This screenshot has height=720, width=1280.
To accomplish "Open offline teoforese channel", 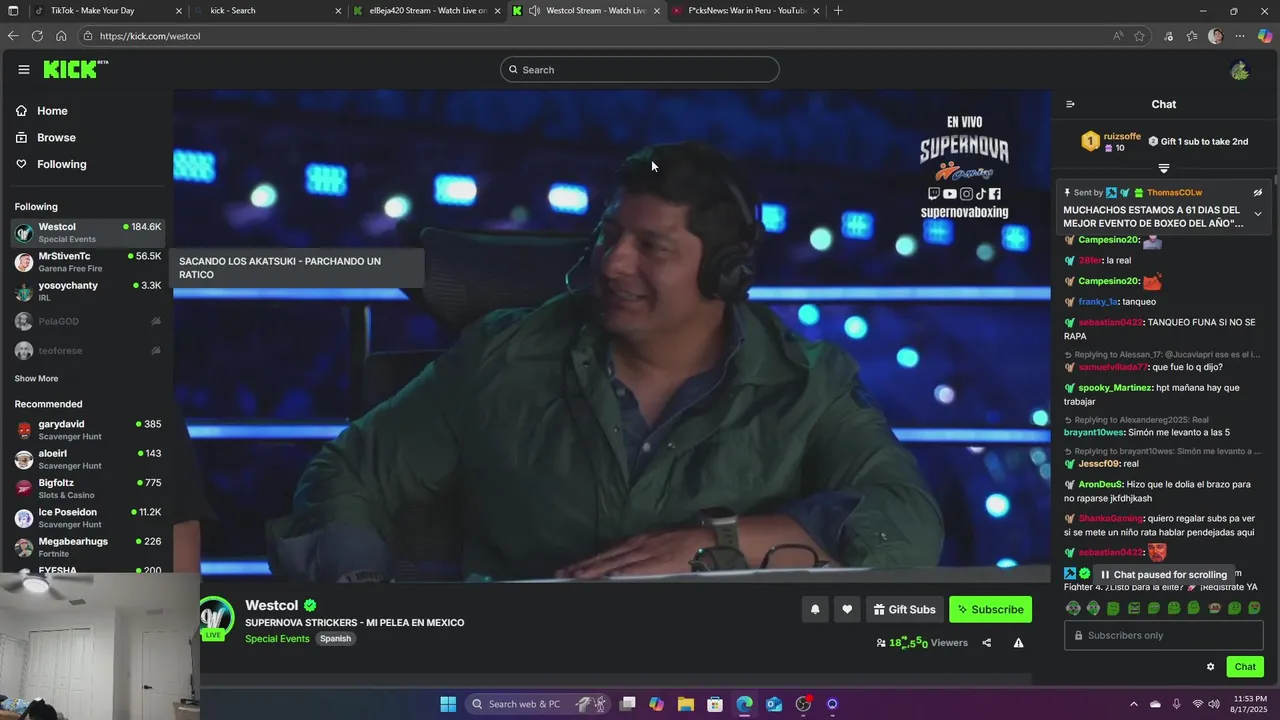I will [x=88, y=351].
